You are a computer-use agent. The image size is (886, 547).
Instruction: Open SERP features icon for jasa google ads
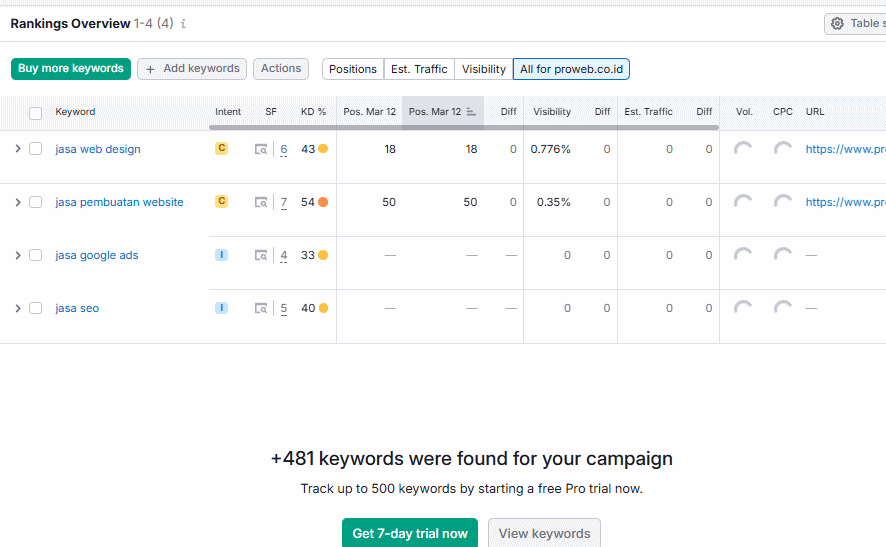(x=261, y=255)
